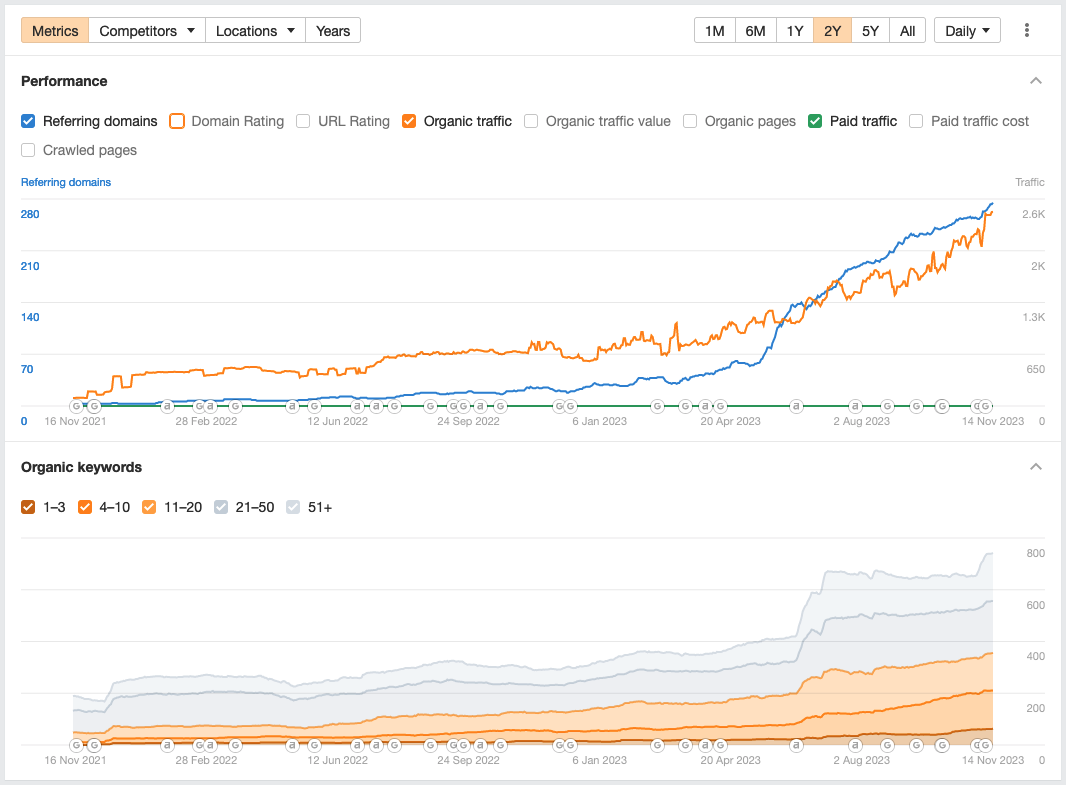Open the Competitors dropdown
Screen dimensions: 1066x785
147,31
